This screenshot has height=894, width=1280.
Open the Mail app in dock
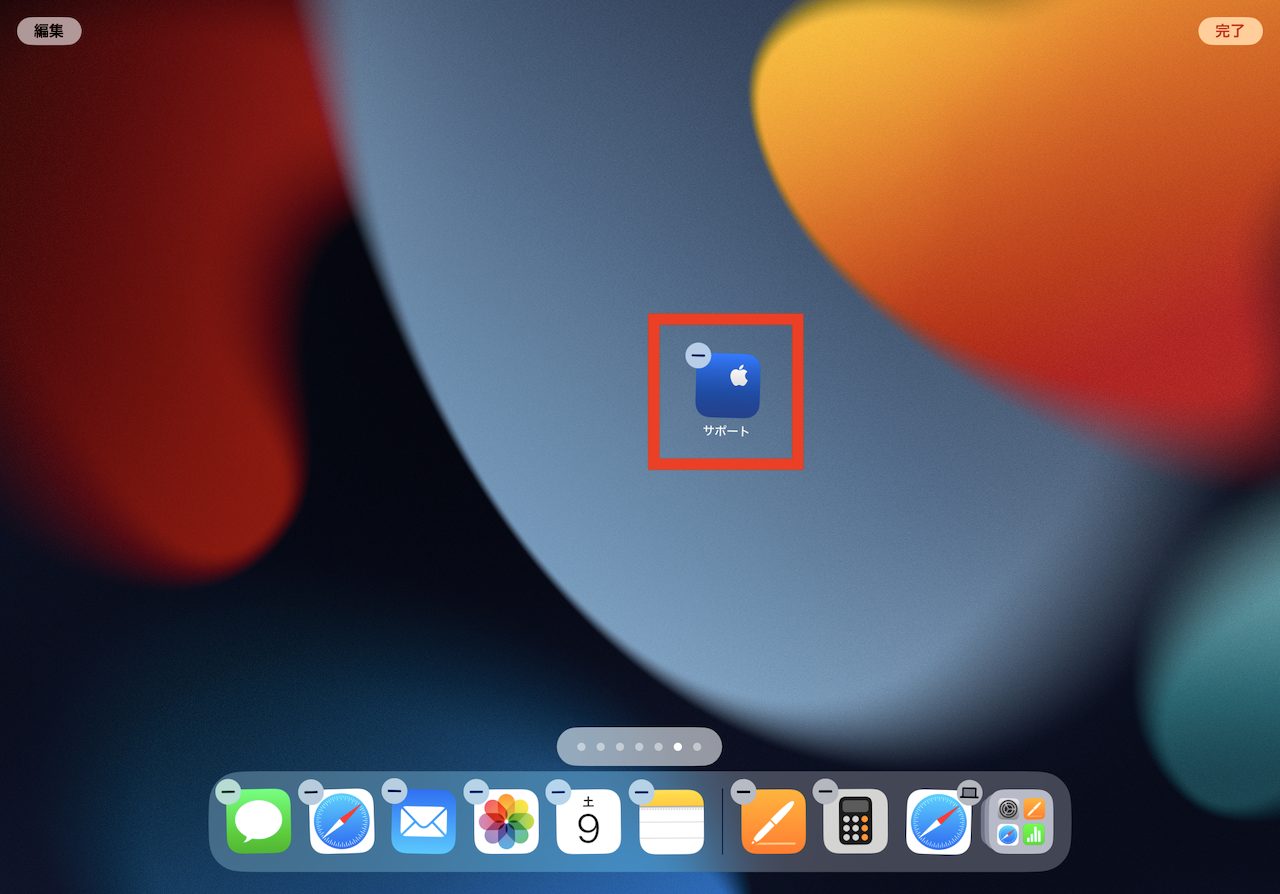tap(424, 821)
